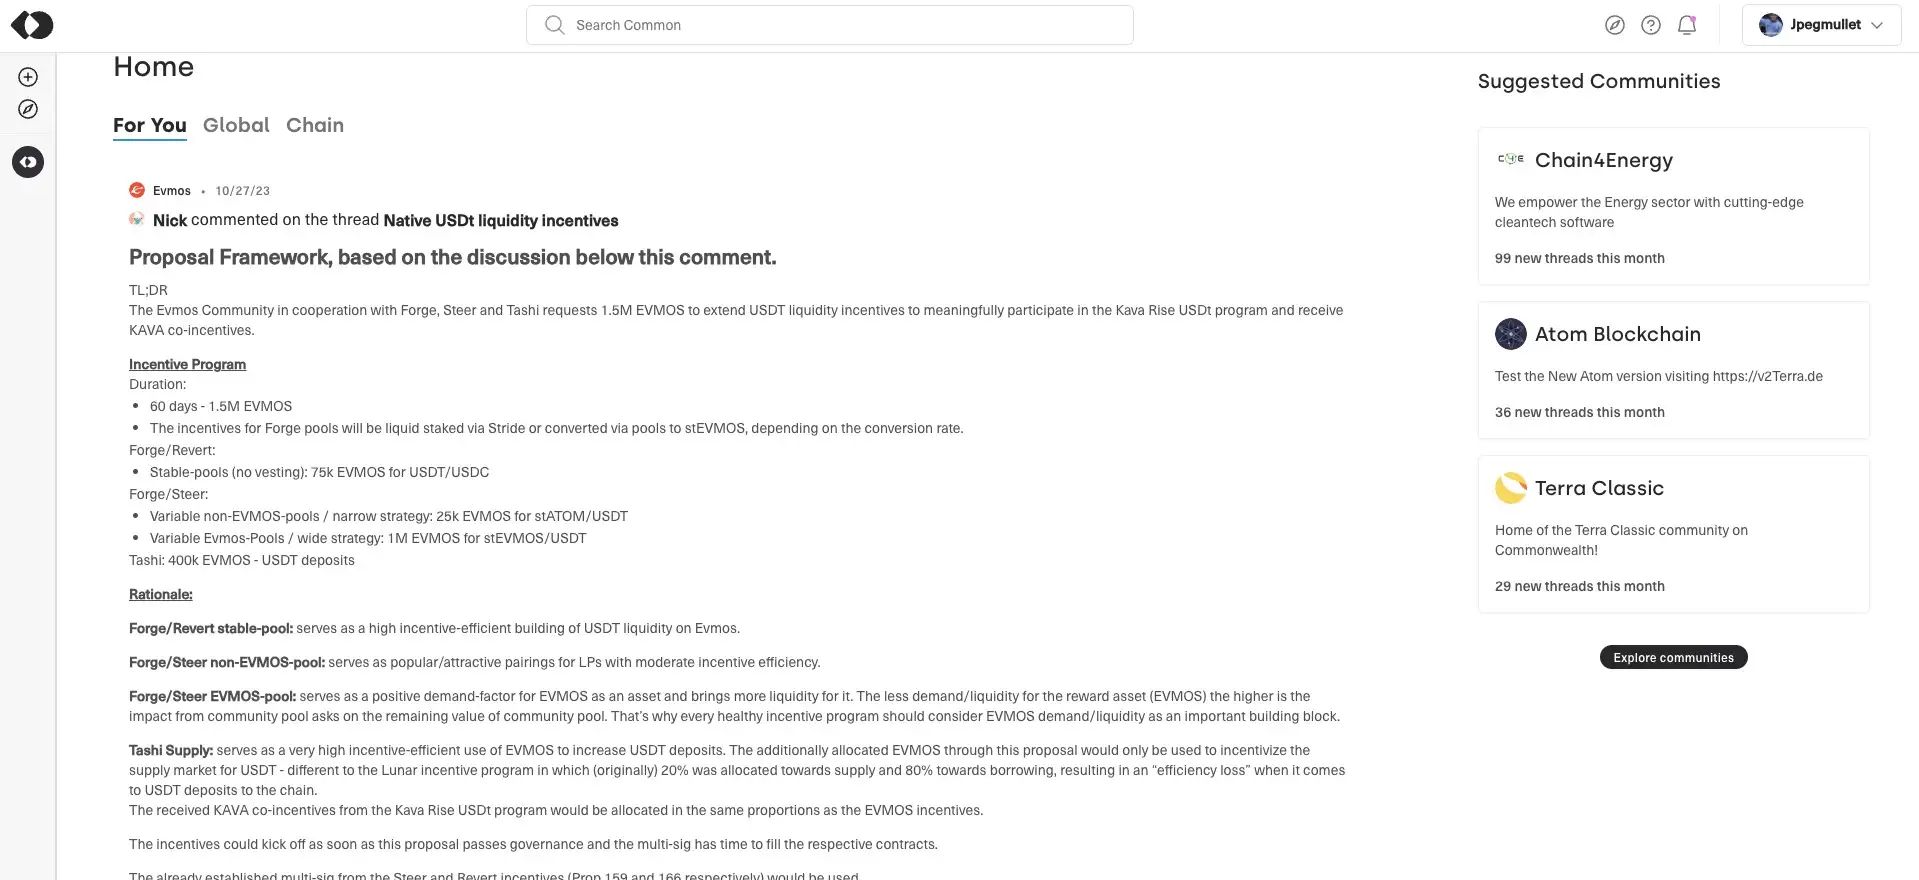Click the Atom Blockchain community avatar

(x=1511, y=334)
